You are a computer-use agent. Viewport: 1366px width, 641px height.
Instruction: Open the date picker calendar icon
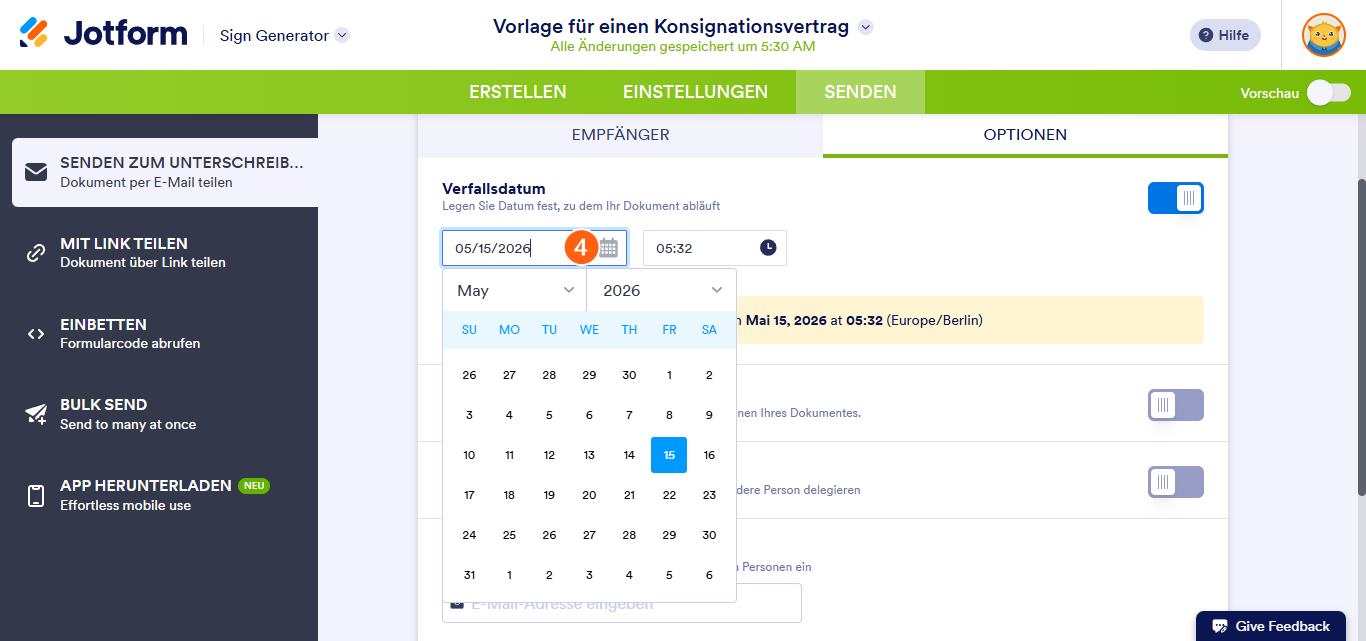608,247
